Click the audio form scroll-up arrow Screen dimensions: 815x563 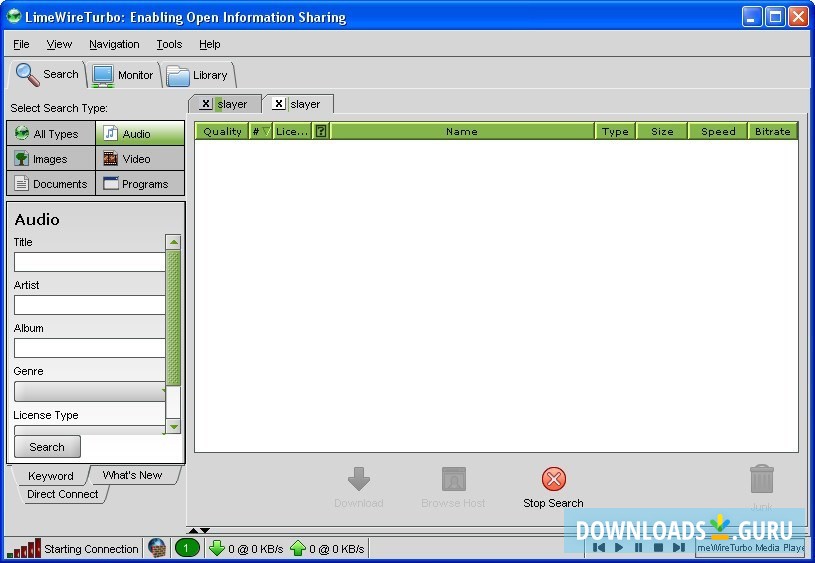(x=174, y=242)
